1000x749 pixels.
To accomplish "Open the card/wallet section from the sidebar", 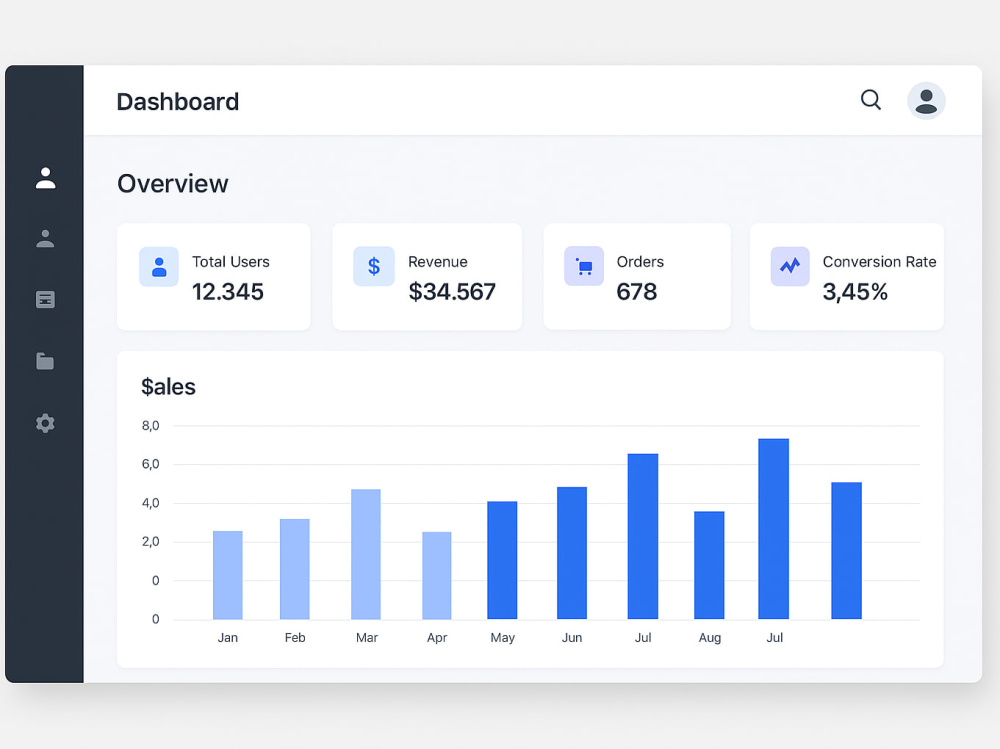I will point(45,299).
